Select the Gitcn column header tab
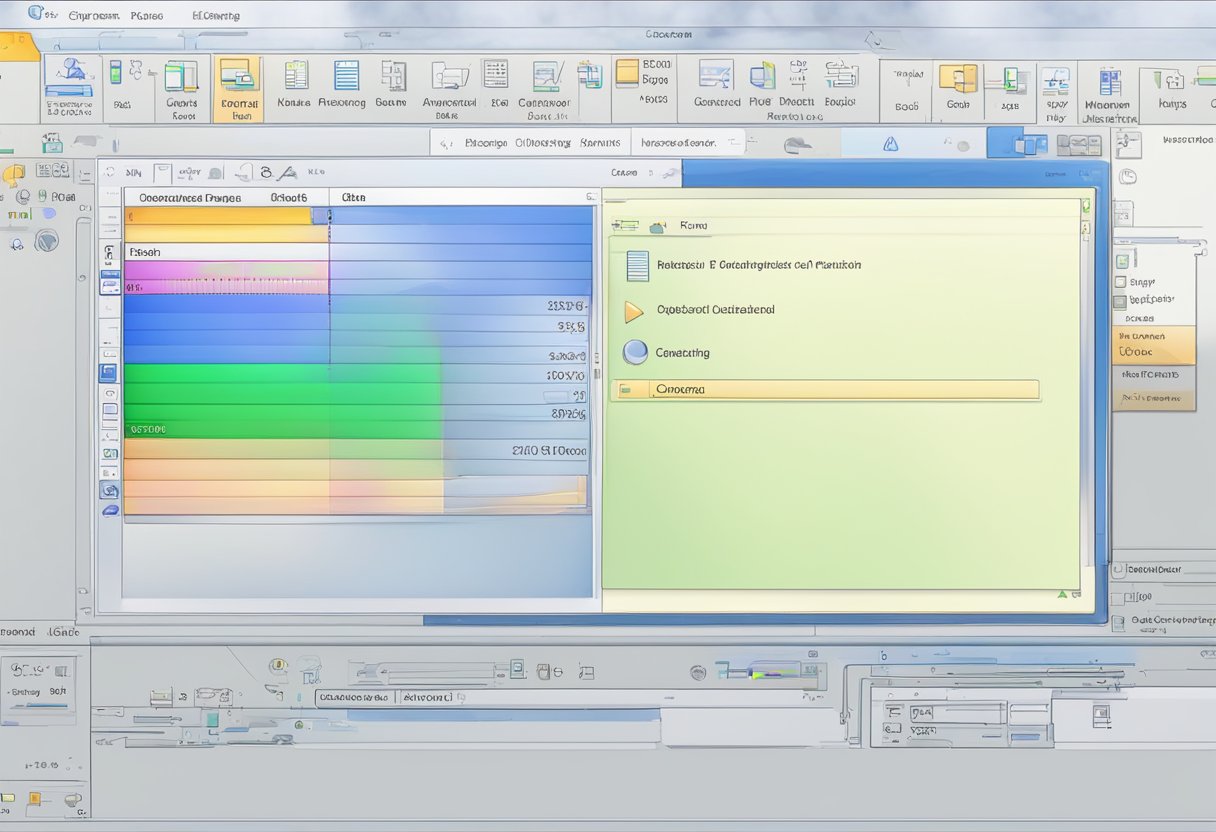The width and height of the screenshot is (1216, 832). pos(354,198)
